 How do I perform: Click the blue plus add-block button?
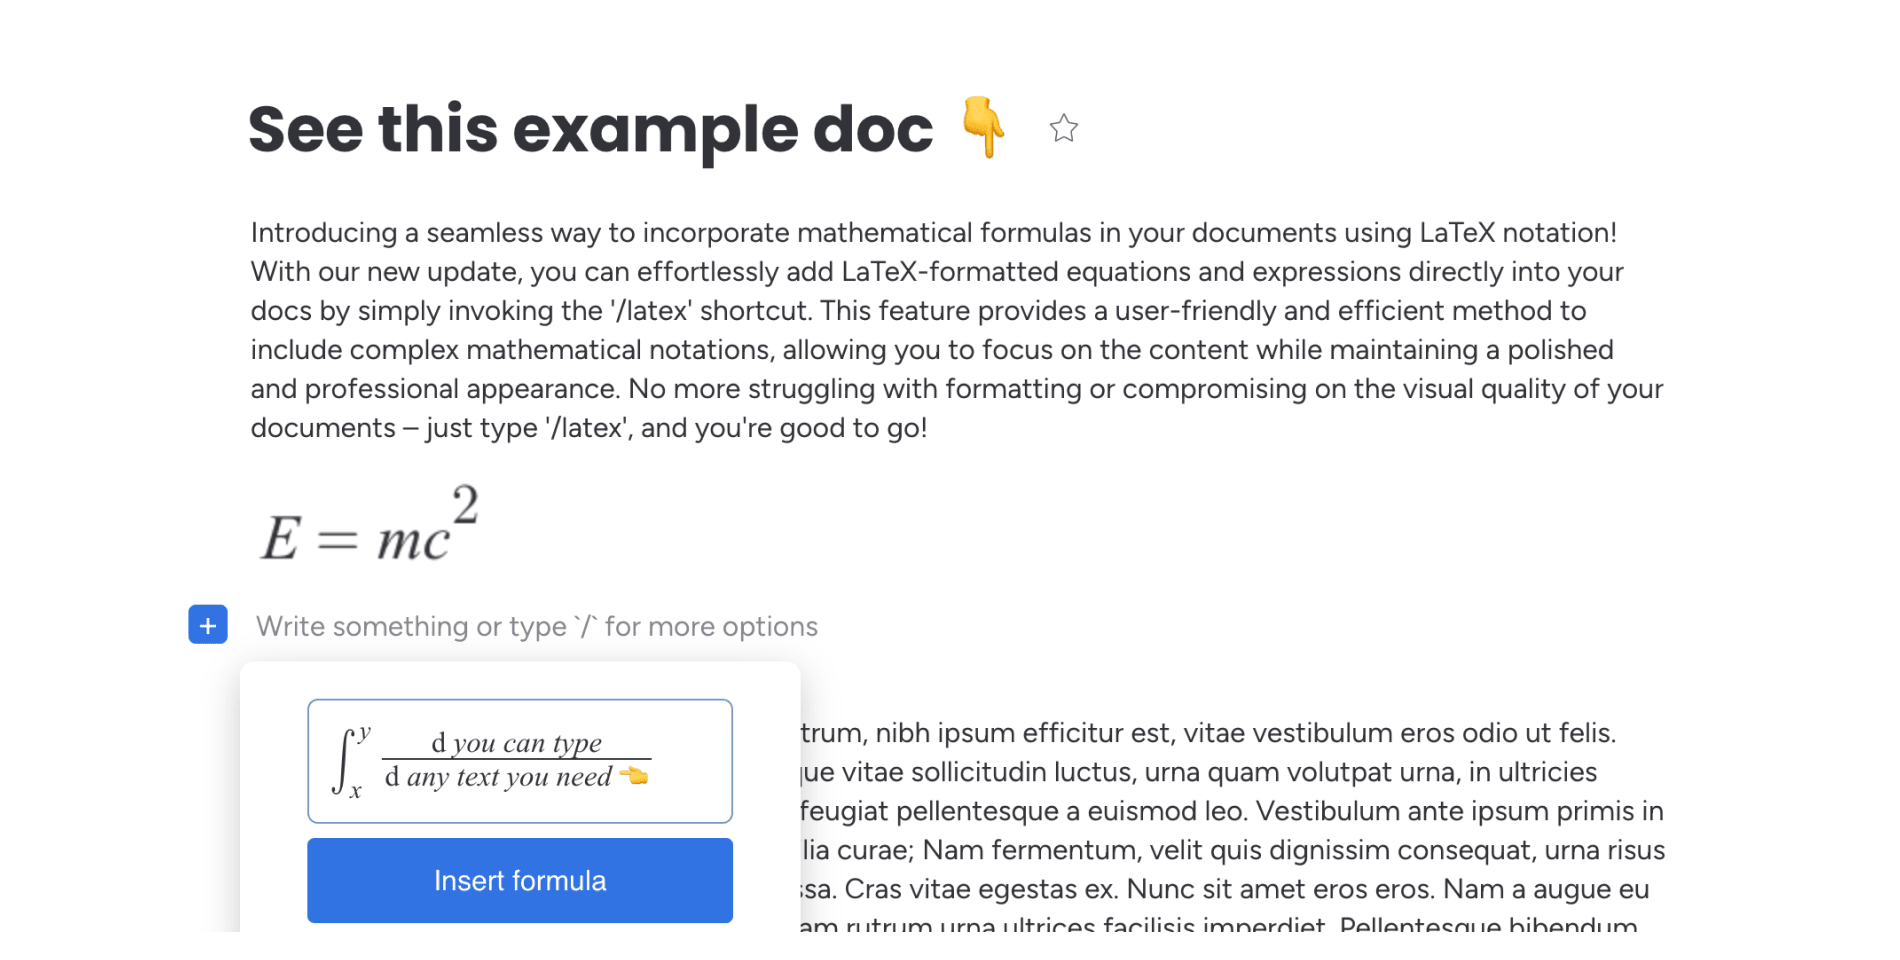(208, 625)
